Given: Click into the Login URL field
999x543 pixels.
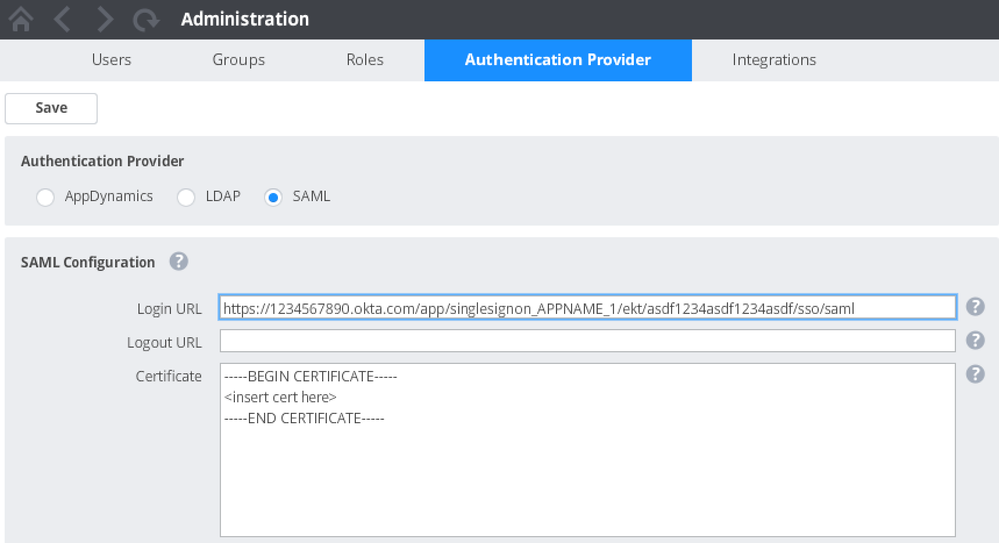Looking at the screenshot, I should tap(587, 308).
